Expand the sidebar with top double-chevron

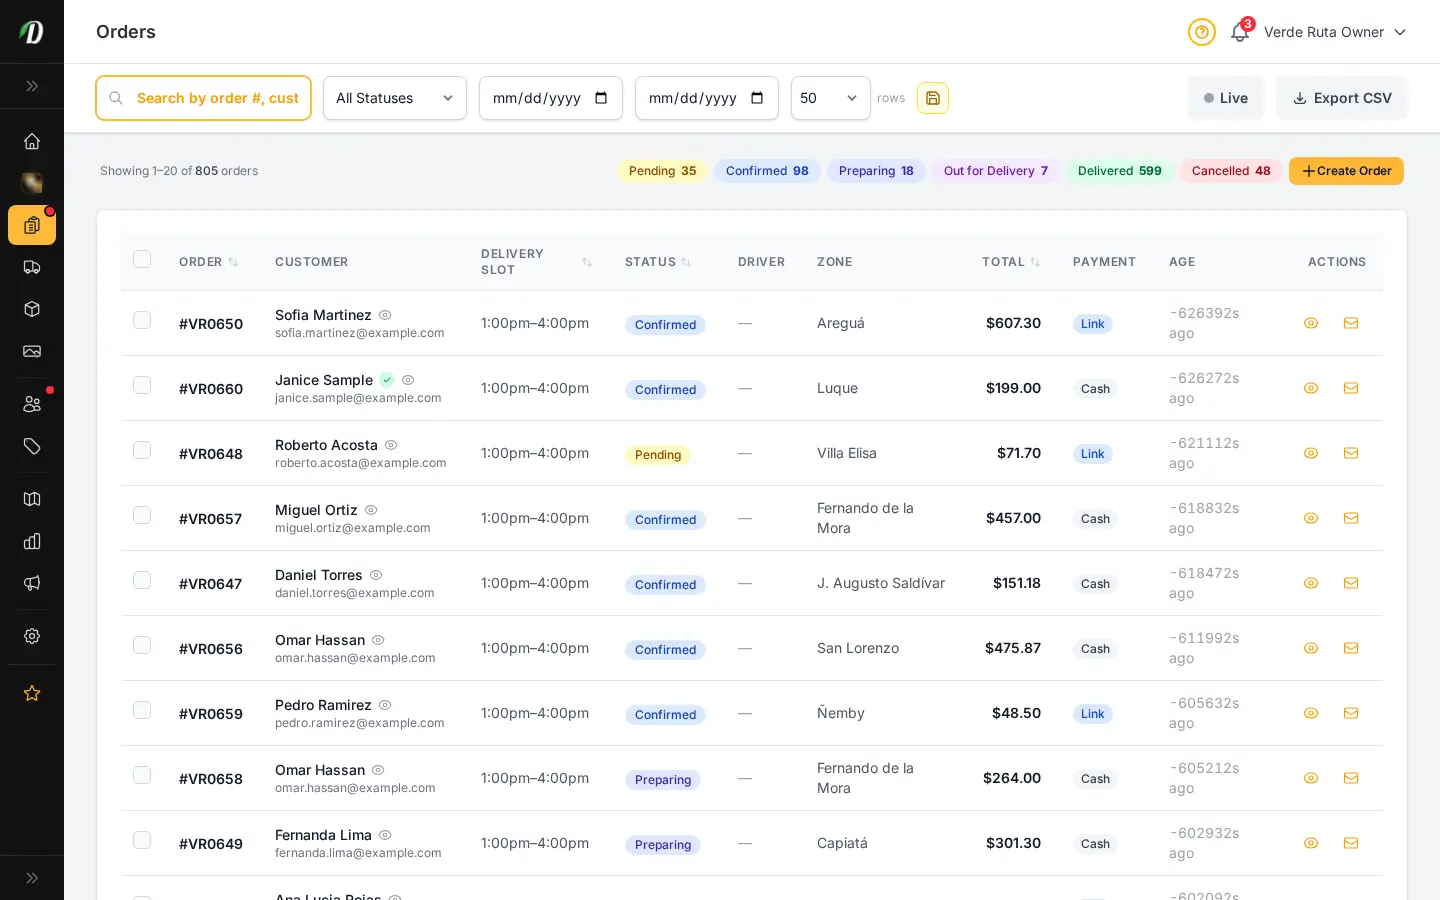click(x=32, y=86)
